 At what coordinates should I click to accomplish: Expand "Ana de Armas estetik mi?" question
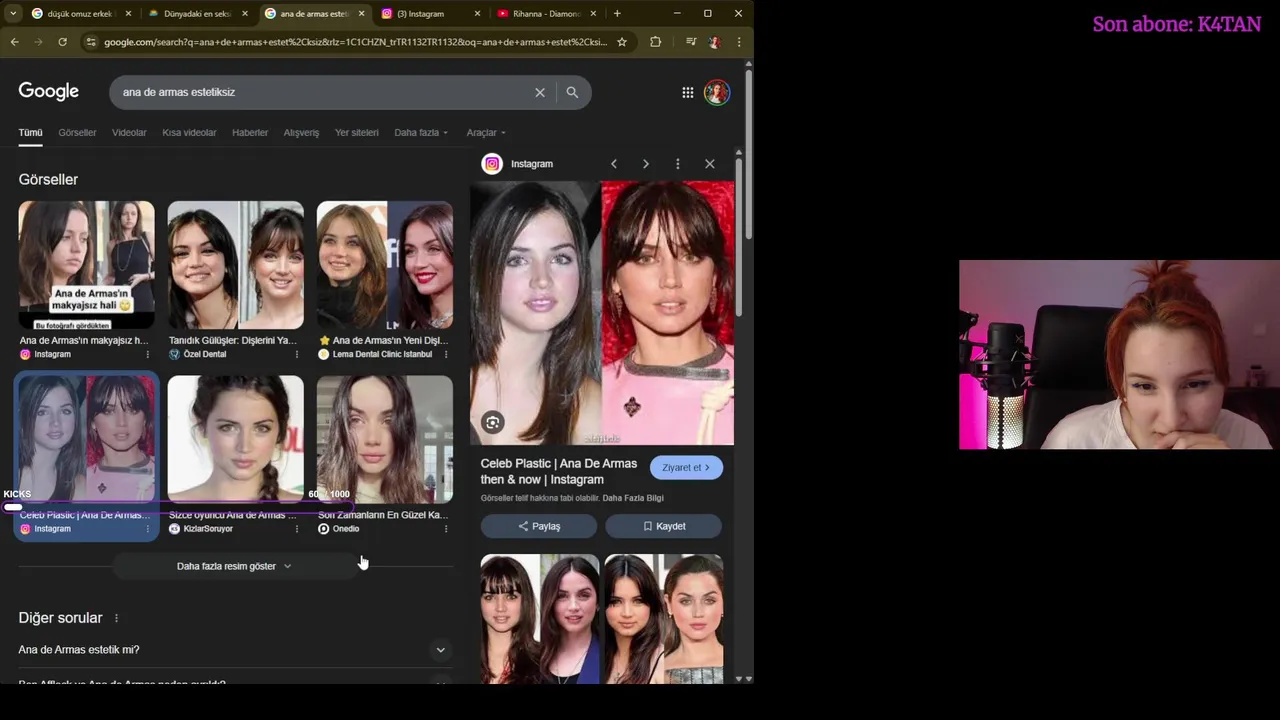coord(235,650)
